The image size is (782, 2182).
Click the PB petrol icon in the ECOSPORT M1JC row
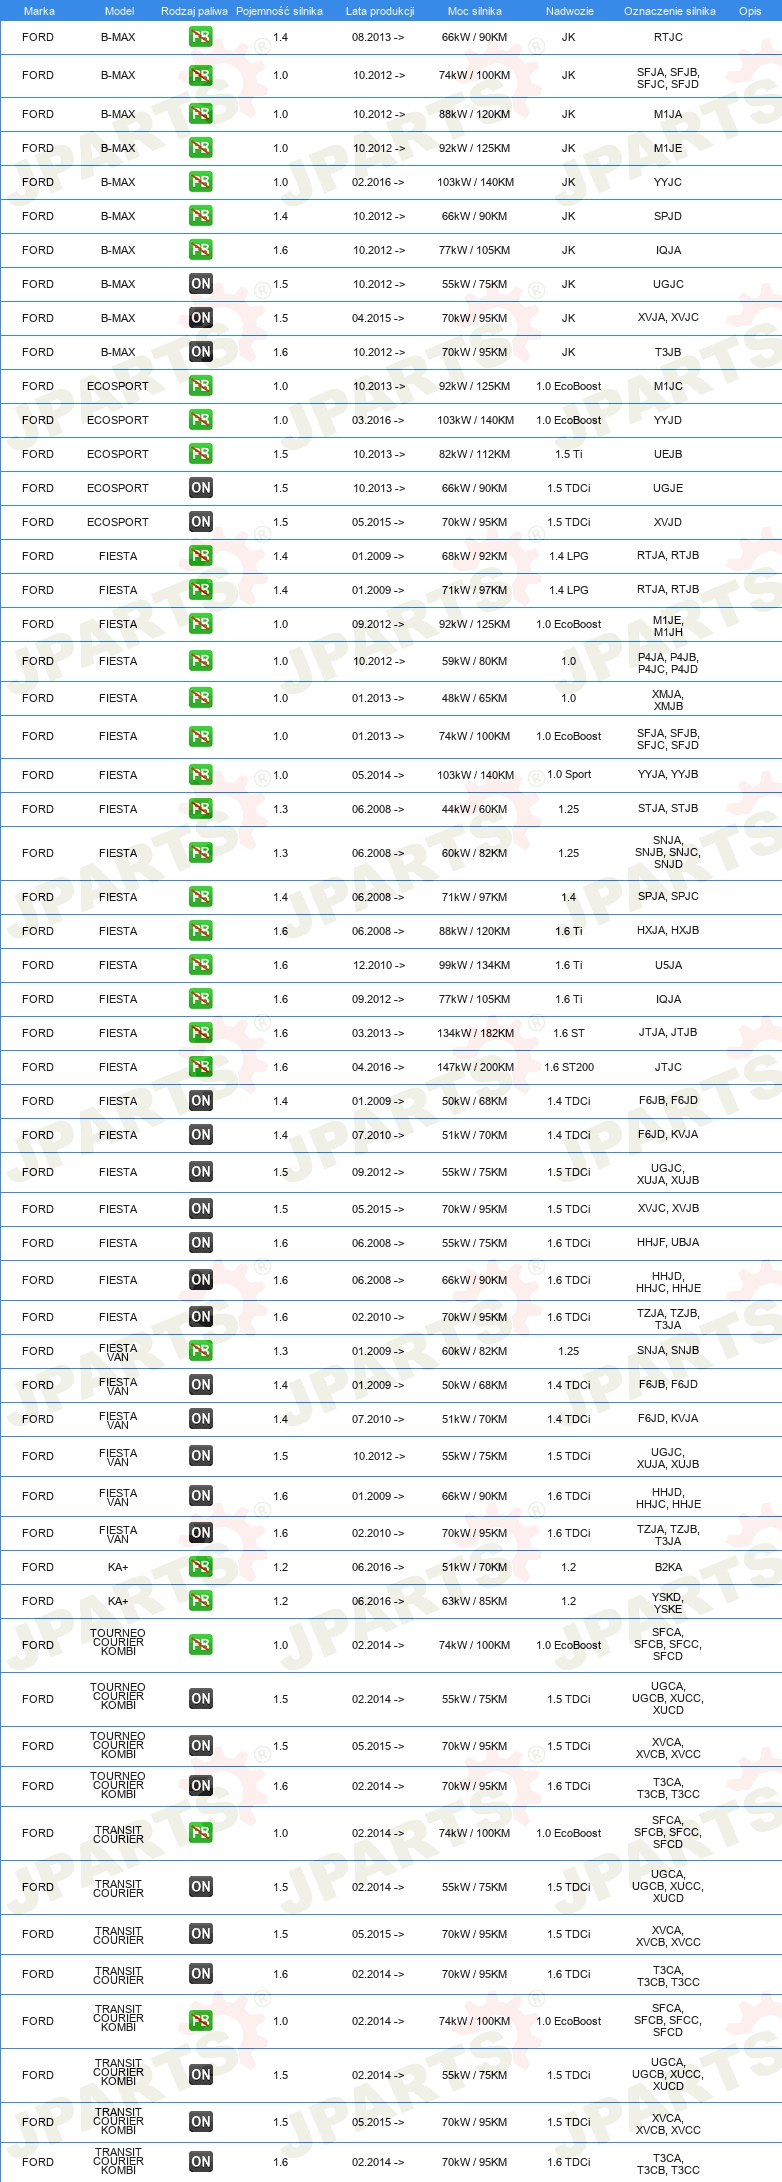click(x=200, y=386)
